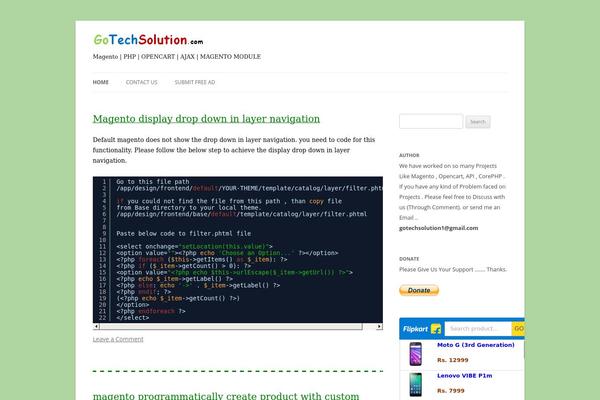Click the Flipkart GO button
600x400 pixels.
[518, 328]
